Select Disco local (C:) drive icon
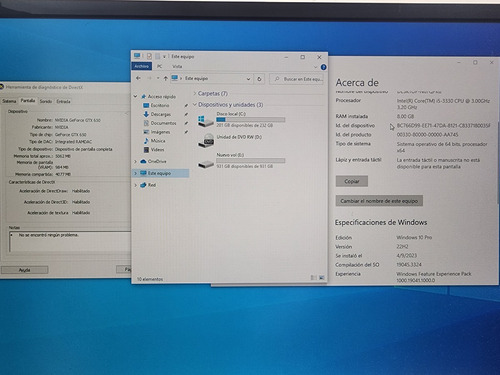 (206, 120)
